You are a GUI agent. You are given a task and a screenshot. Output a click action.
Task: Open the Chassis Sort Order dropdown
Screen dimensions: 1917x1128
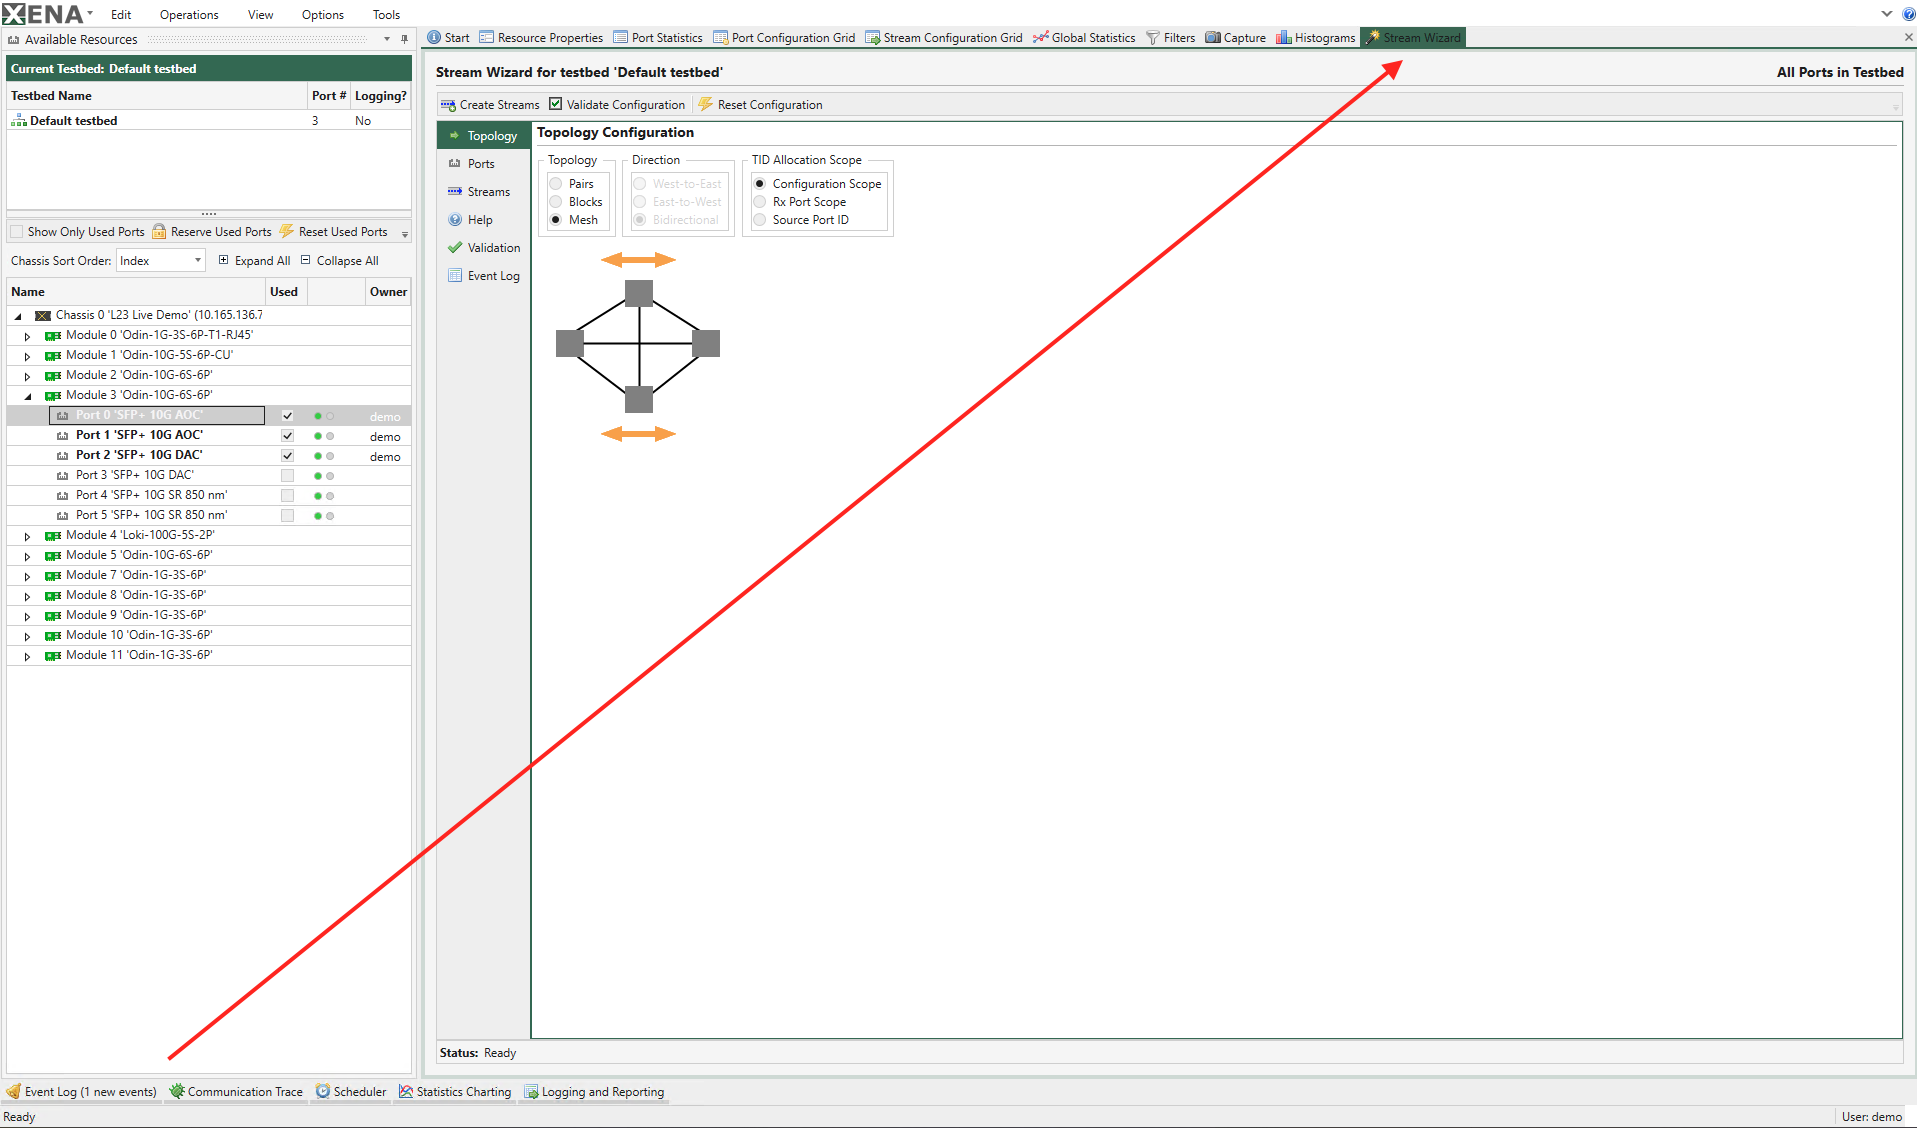197,261
